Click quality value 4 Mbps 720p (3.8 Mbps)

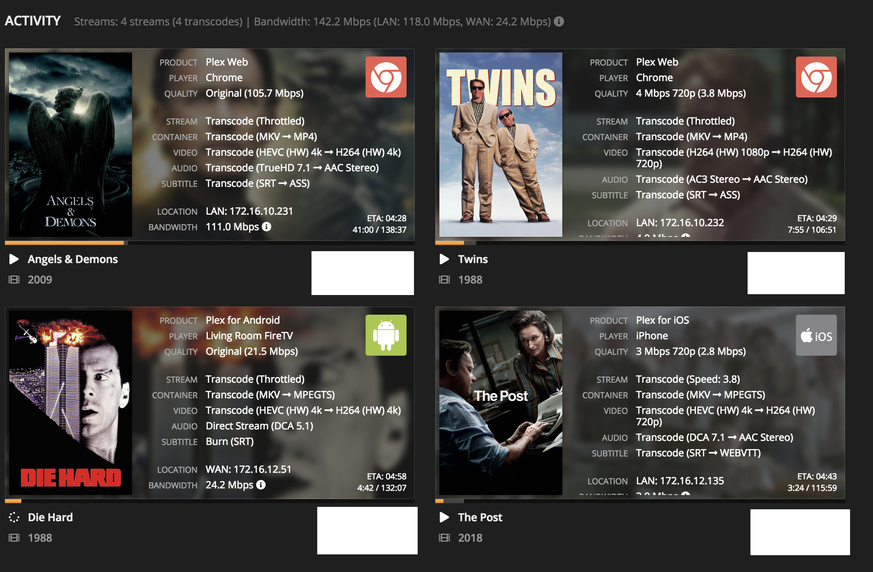click(x=691, y=93)
